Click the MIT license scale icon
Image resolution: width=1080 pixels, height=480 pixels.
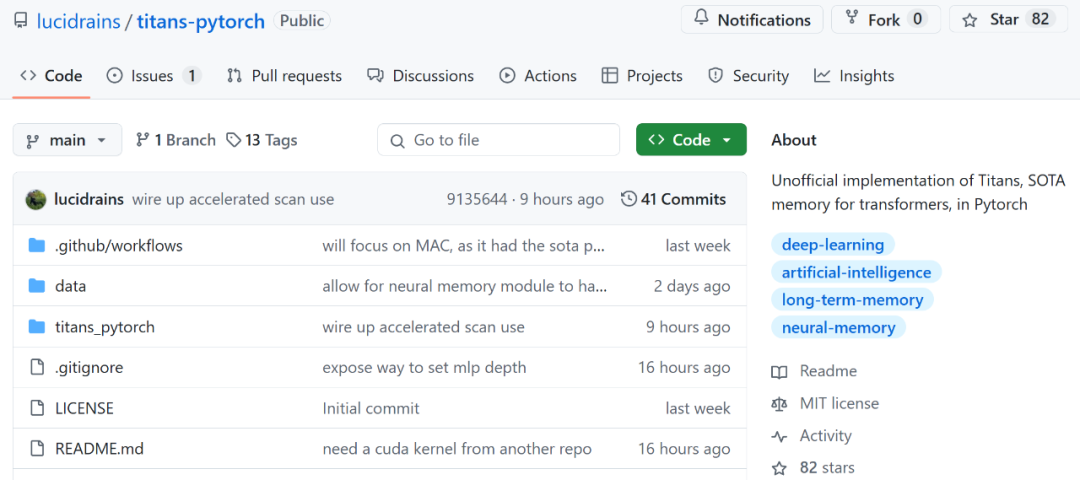pos(779,404)
